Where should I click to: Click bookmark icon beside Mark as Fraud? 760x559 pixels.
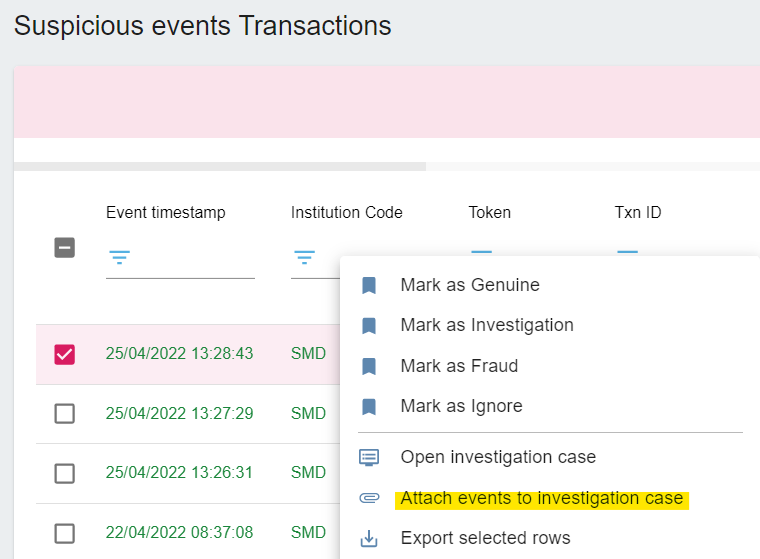[369, 367]
